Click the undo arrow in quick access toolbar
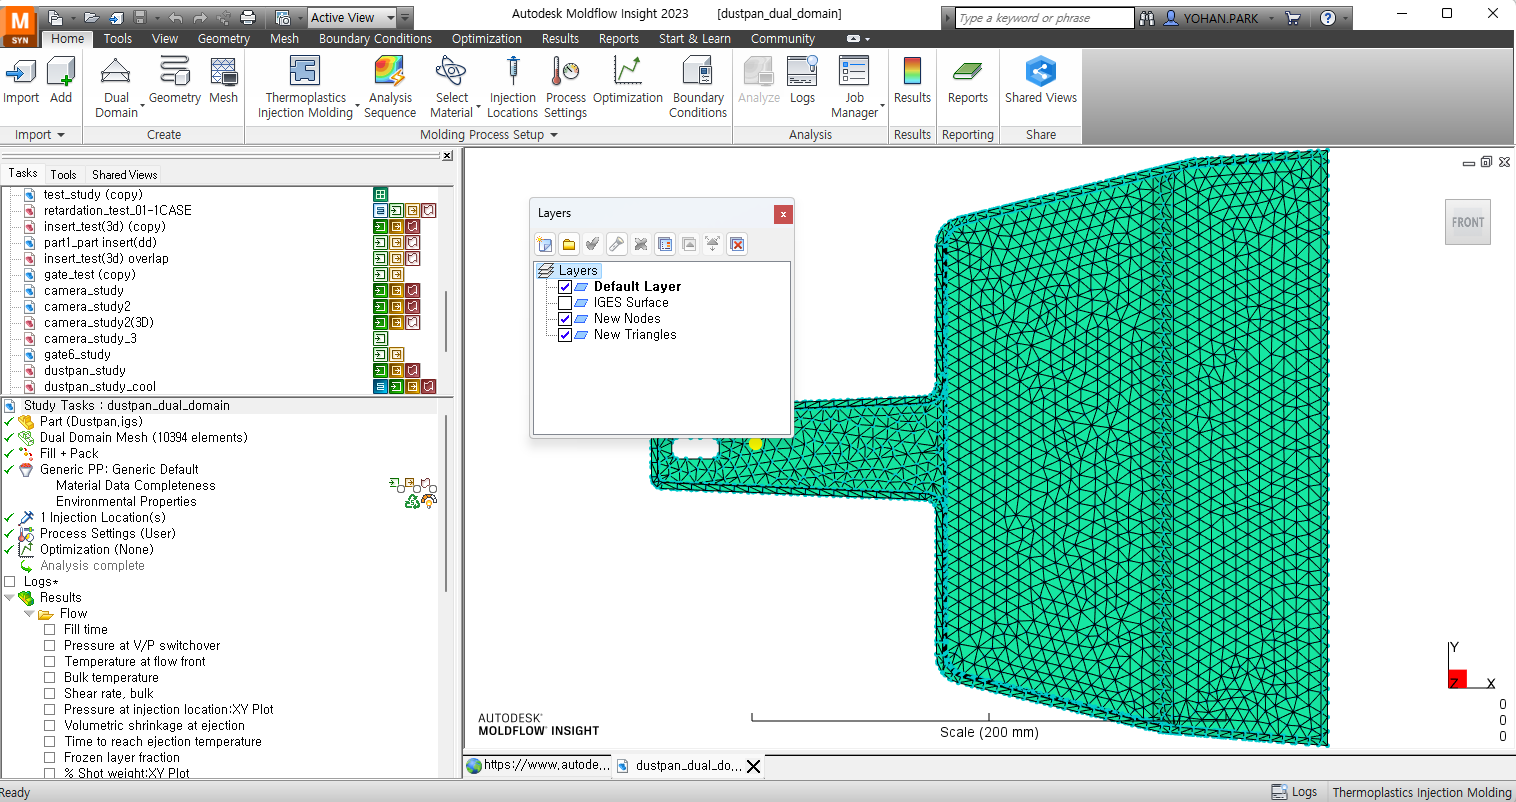The height and width of the screenshot is (802, 1516). pyautogui.click(x=176, y=18)
